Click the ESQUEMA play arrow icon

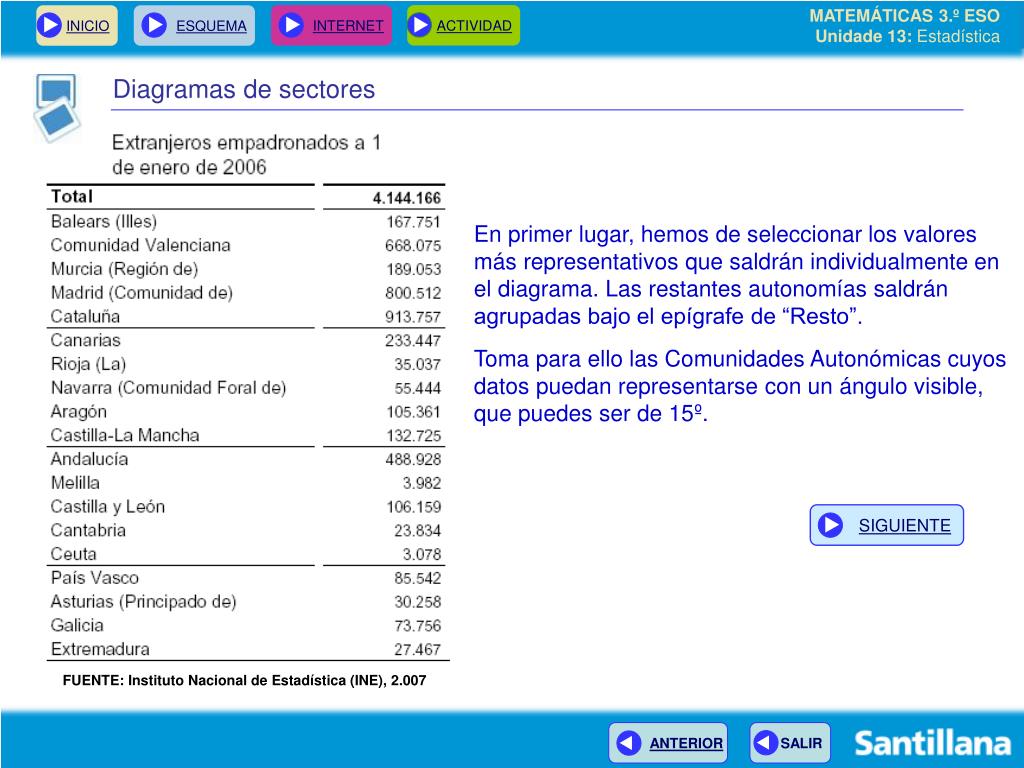click(154, 25)
